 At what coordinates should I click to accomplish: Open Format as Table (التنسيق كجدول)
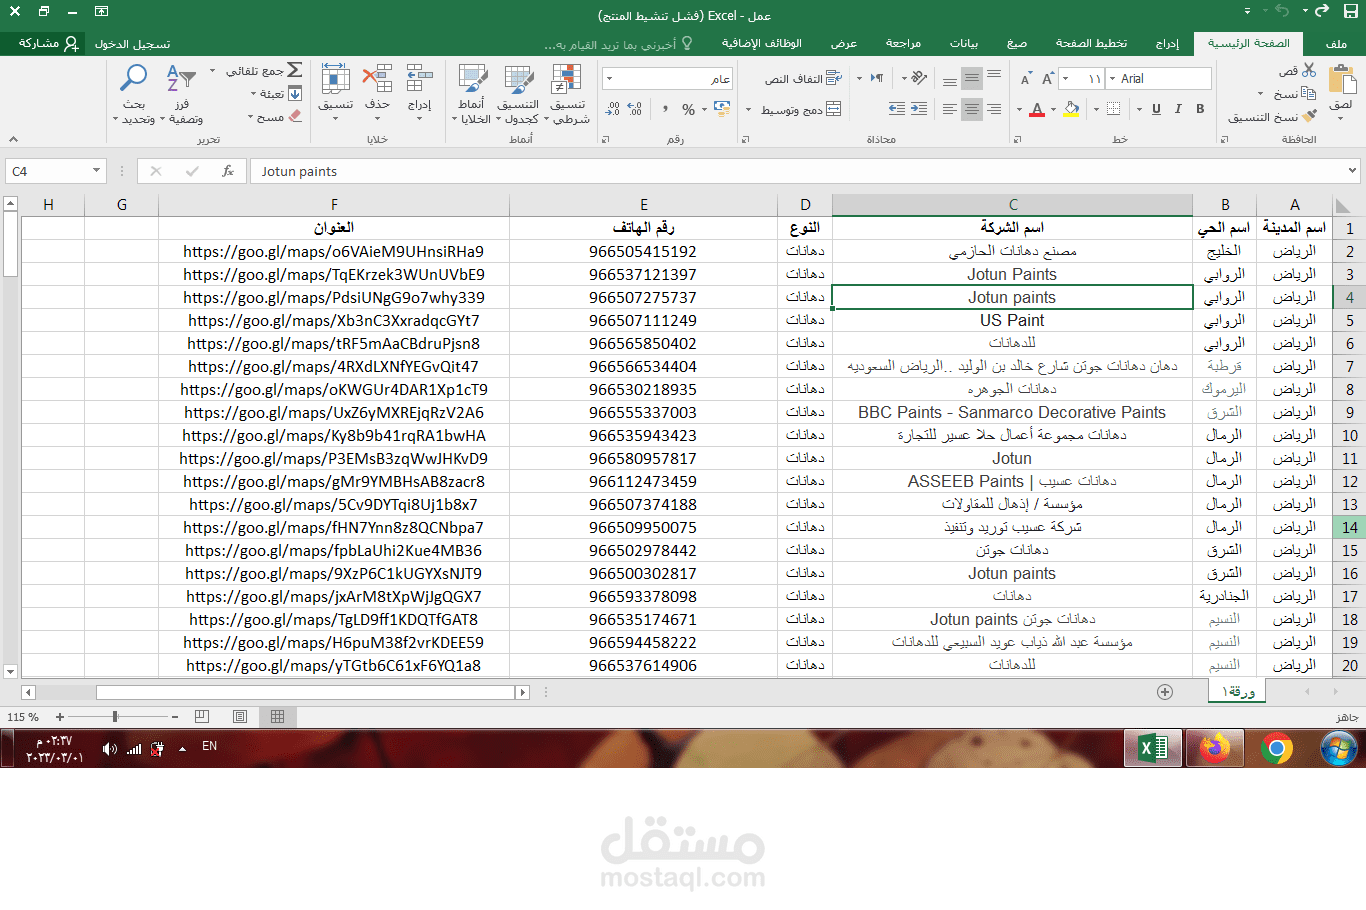518,94
